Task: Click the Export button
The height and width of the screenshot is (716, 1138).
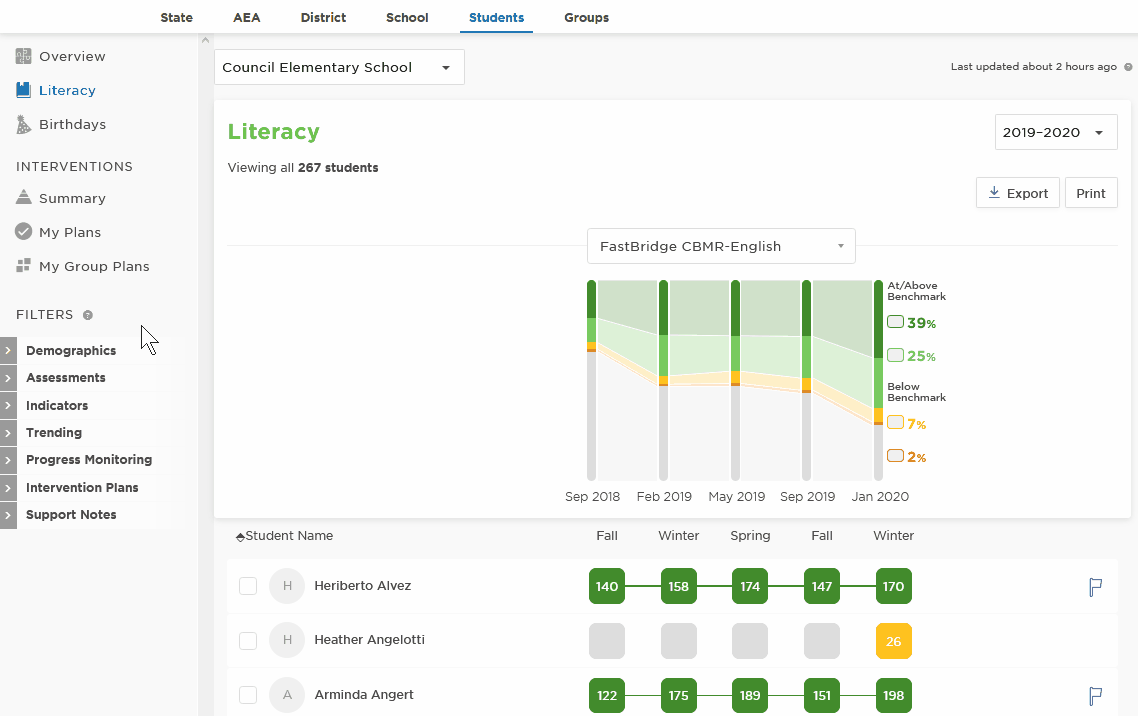Action: 1018,193
